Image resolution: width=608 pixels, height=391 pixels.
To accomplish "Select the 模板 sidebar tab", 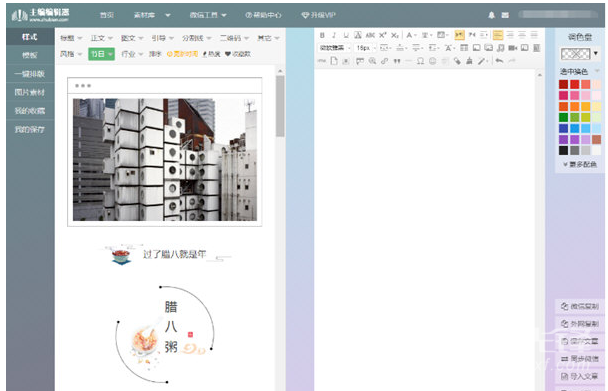I will coord(30,55).
